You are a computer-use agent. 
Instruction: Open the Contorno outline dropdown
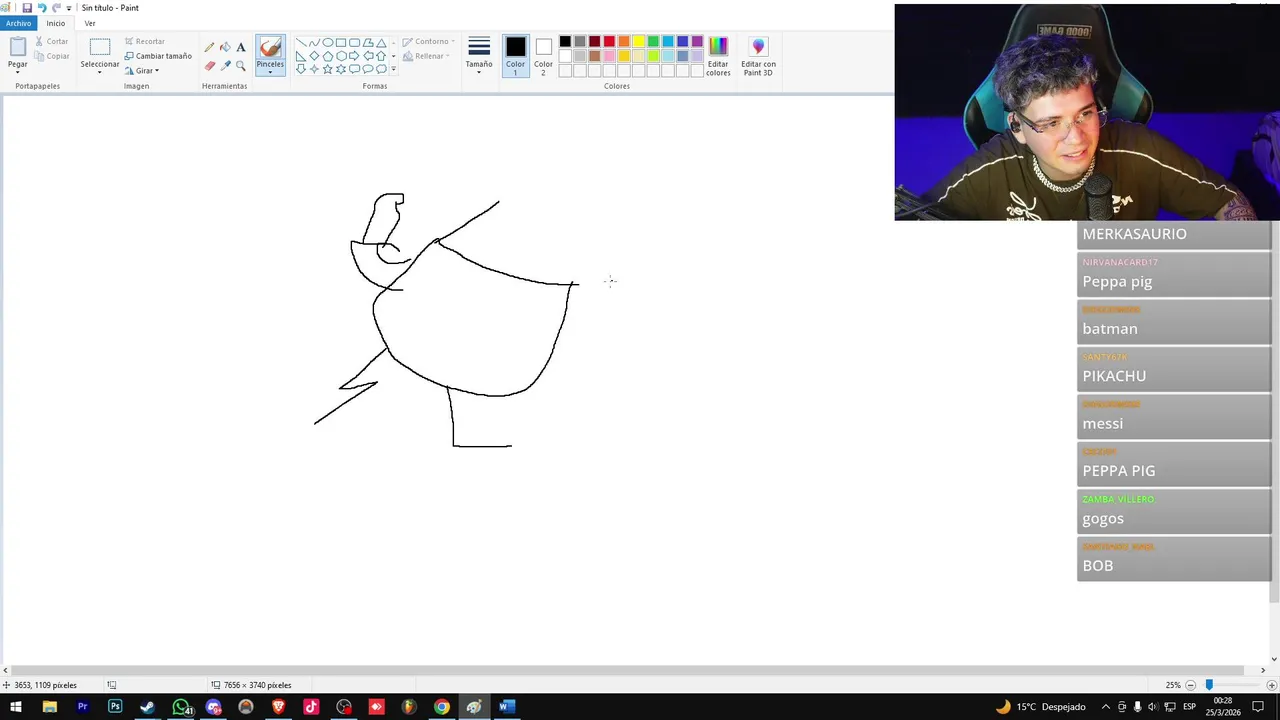click(429, 42)
